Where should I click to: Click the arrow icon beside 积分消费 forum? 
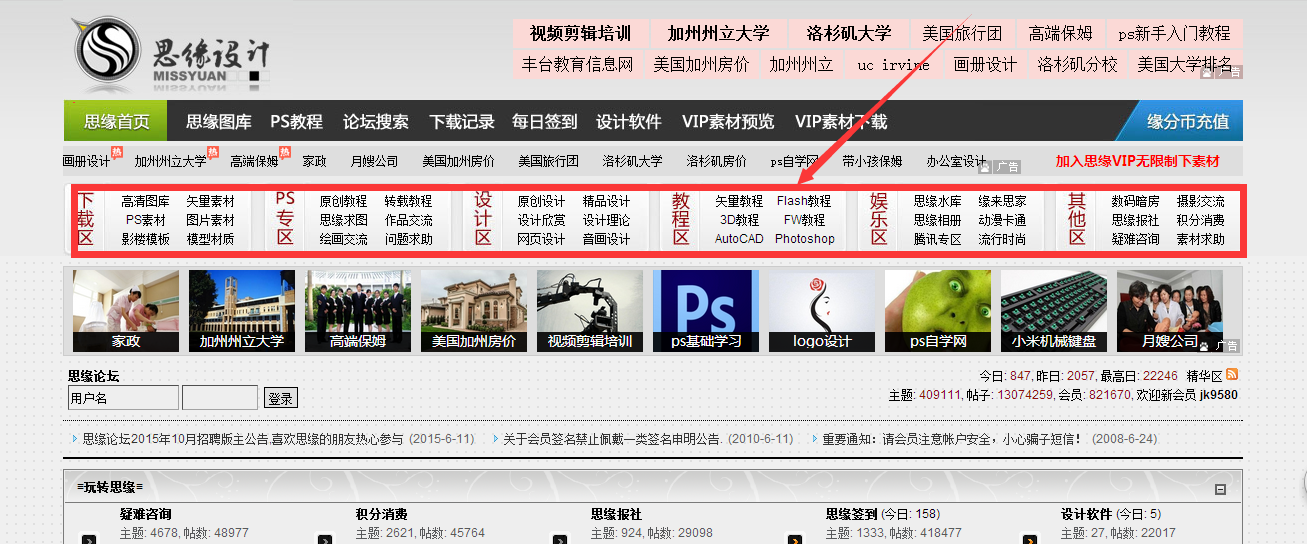coord(324,540)
